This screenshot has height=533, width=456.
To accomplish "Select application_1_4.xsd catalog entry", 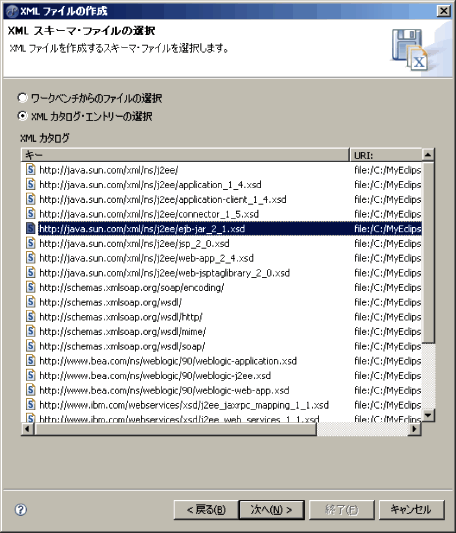I will pyautogui.click(x=150, y=184).
